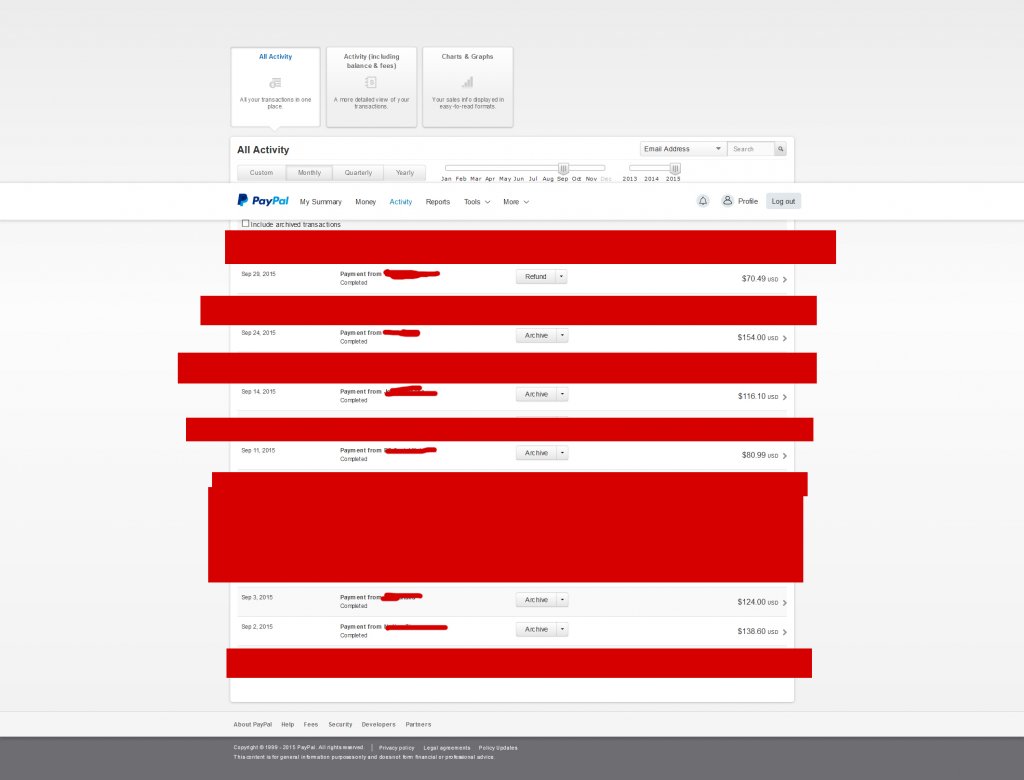Expand the More menu
This screenshot has height=780, width=1024.
(x=516, y=202)
